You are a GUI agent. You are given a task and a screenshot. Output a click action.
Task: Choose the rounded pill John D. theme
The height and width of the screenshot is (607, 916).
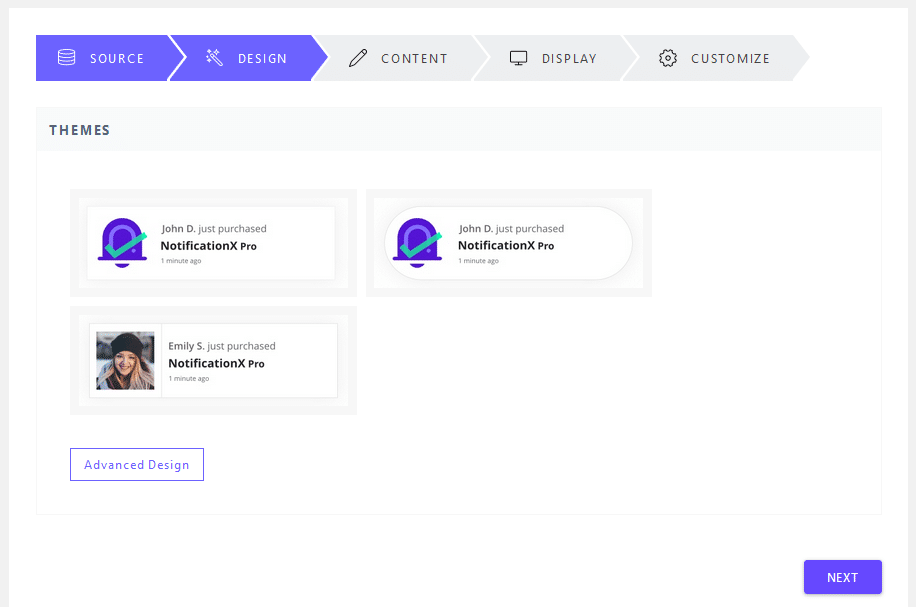[x=509, y=243]
